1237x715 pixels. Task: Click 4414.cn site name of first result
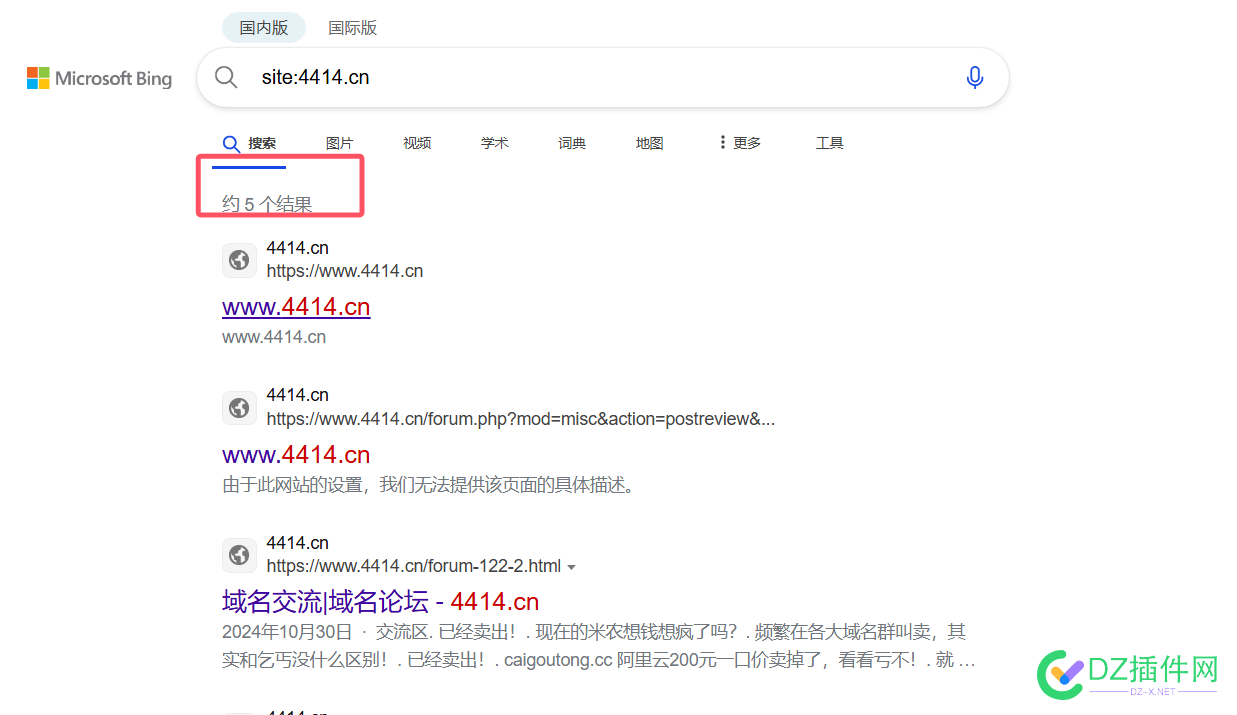(x=298, y=248)
